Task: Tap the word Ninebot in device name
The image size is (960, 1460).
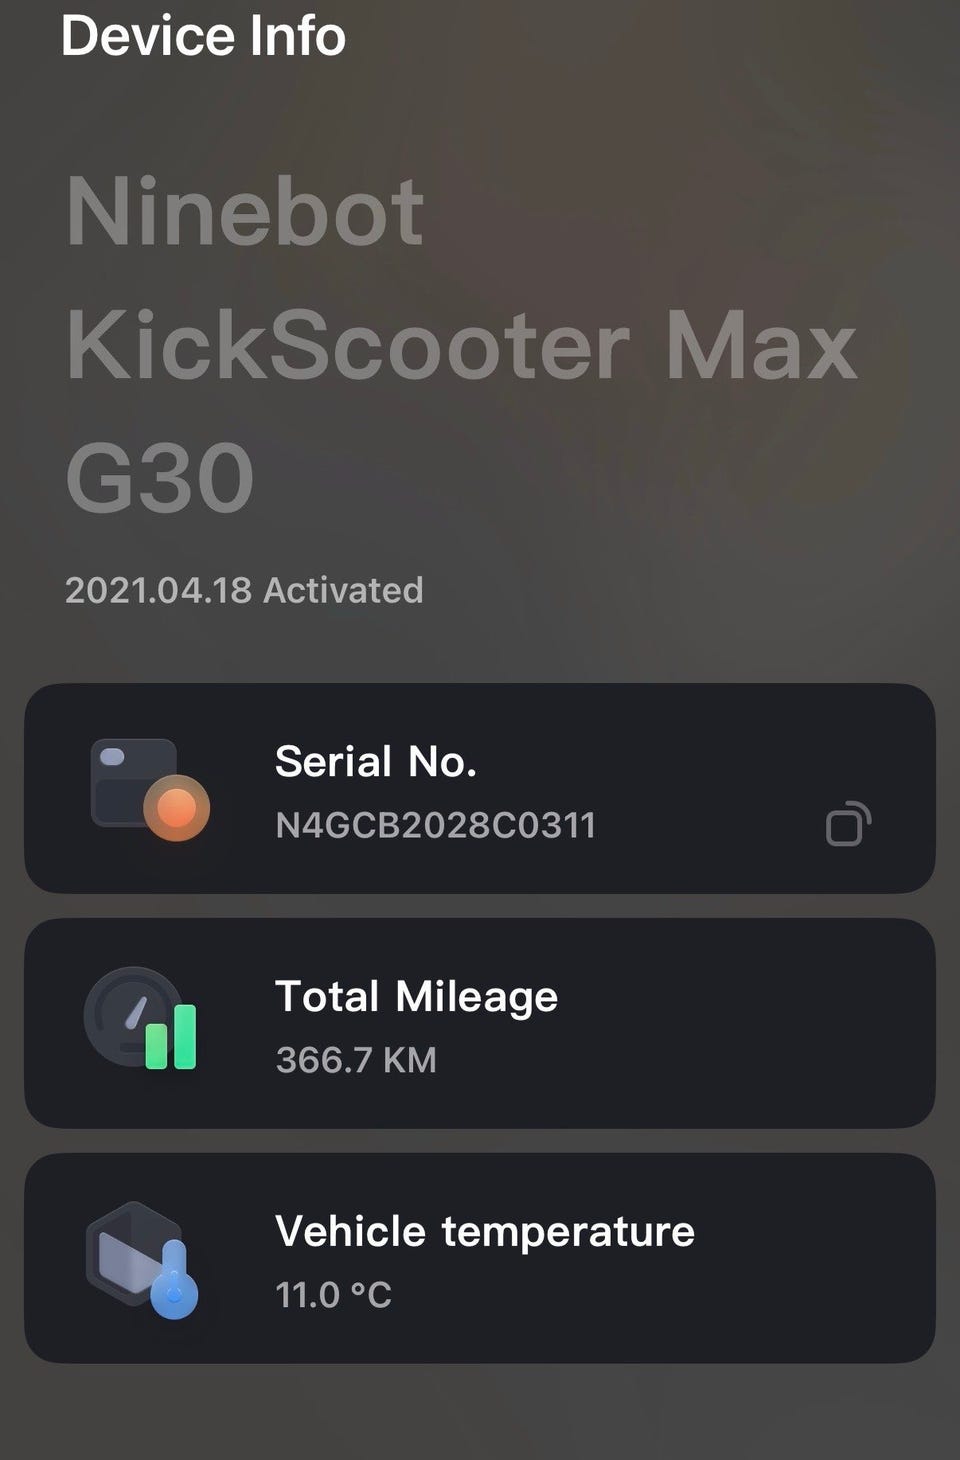Action: point(245,211)
